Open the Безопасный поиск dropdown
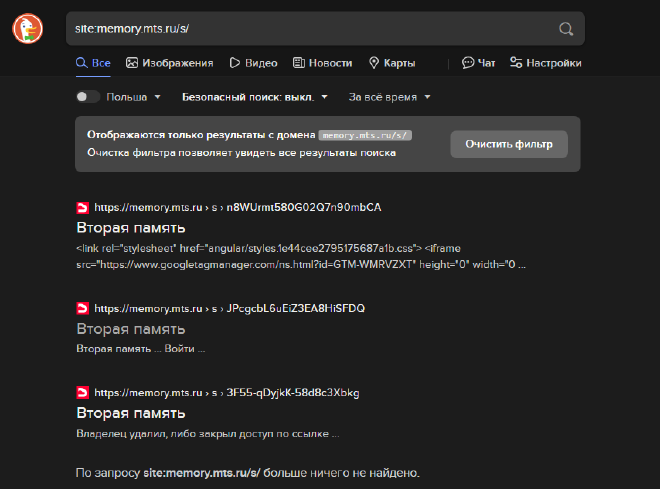Screen dimensions: 660x489 [255, 97]
